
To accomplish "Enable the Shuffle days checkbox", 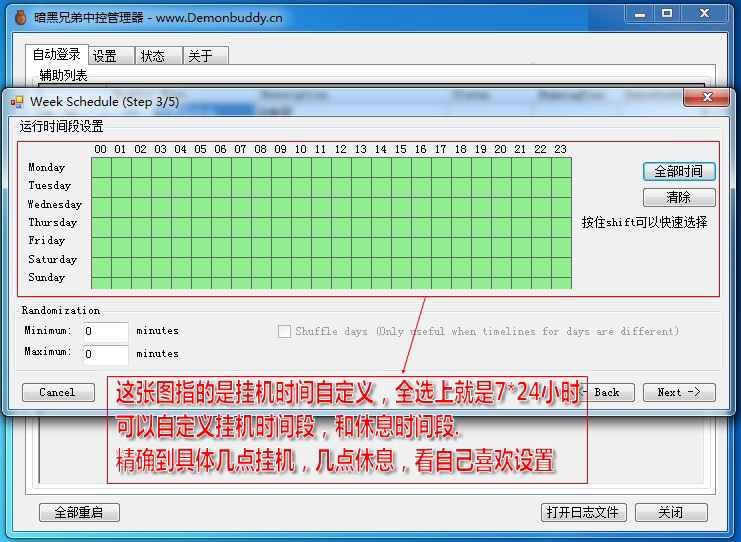I will click(x=285, y=332).
